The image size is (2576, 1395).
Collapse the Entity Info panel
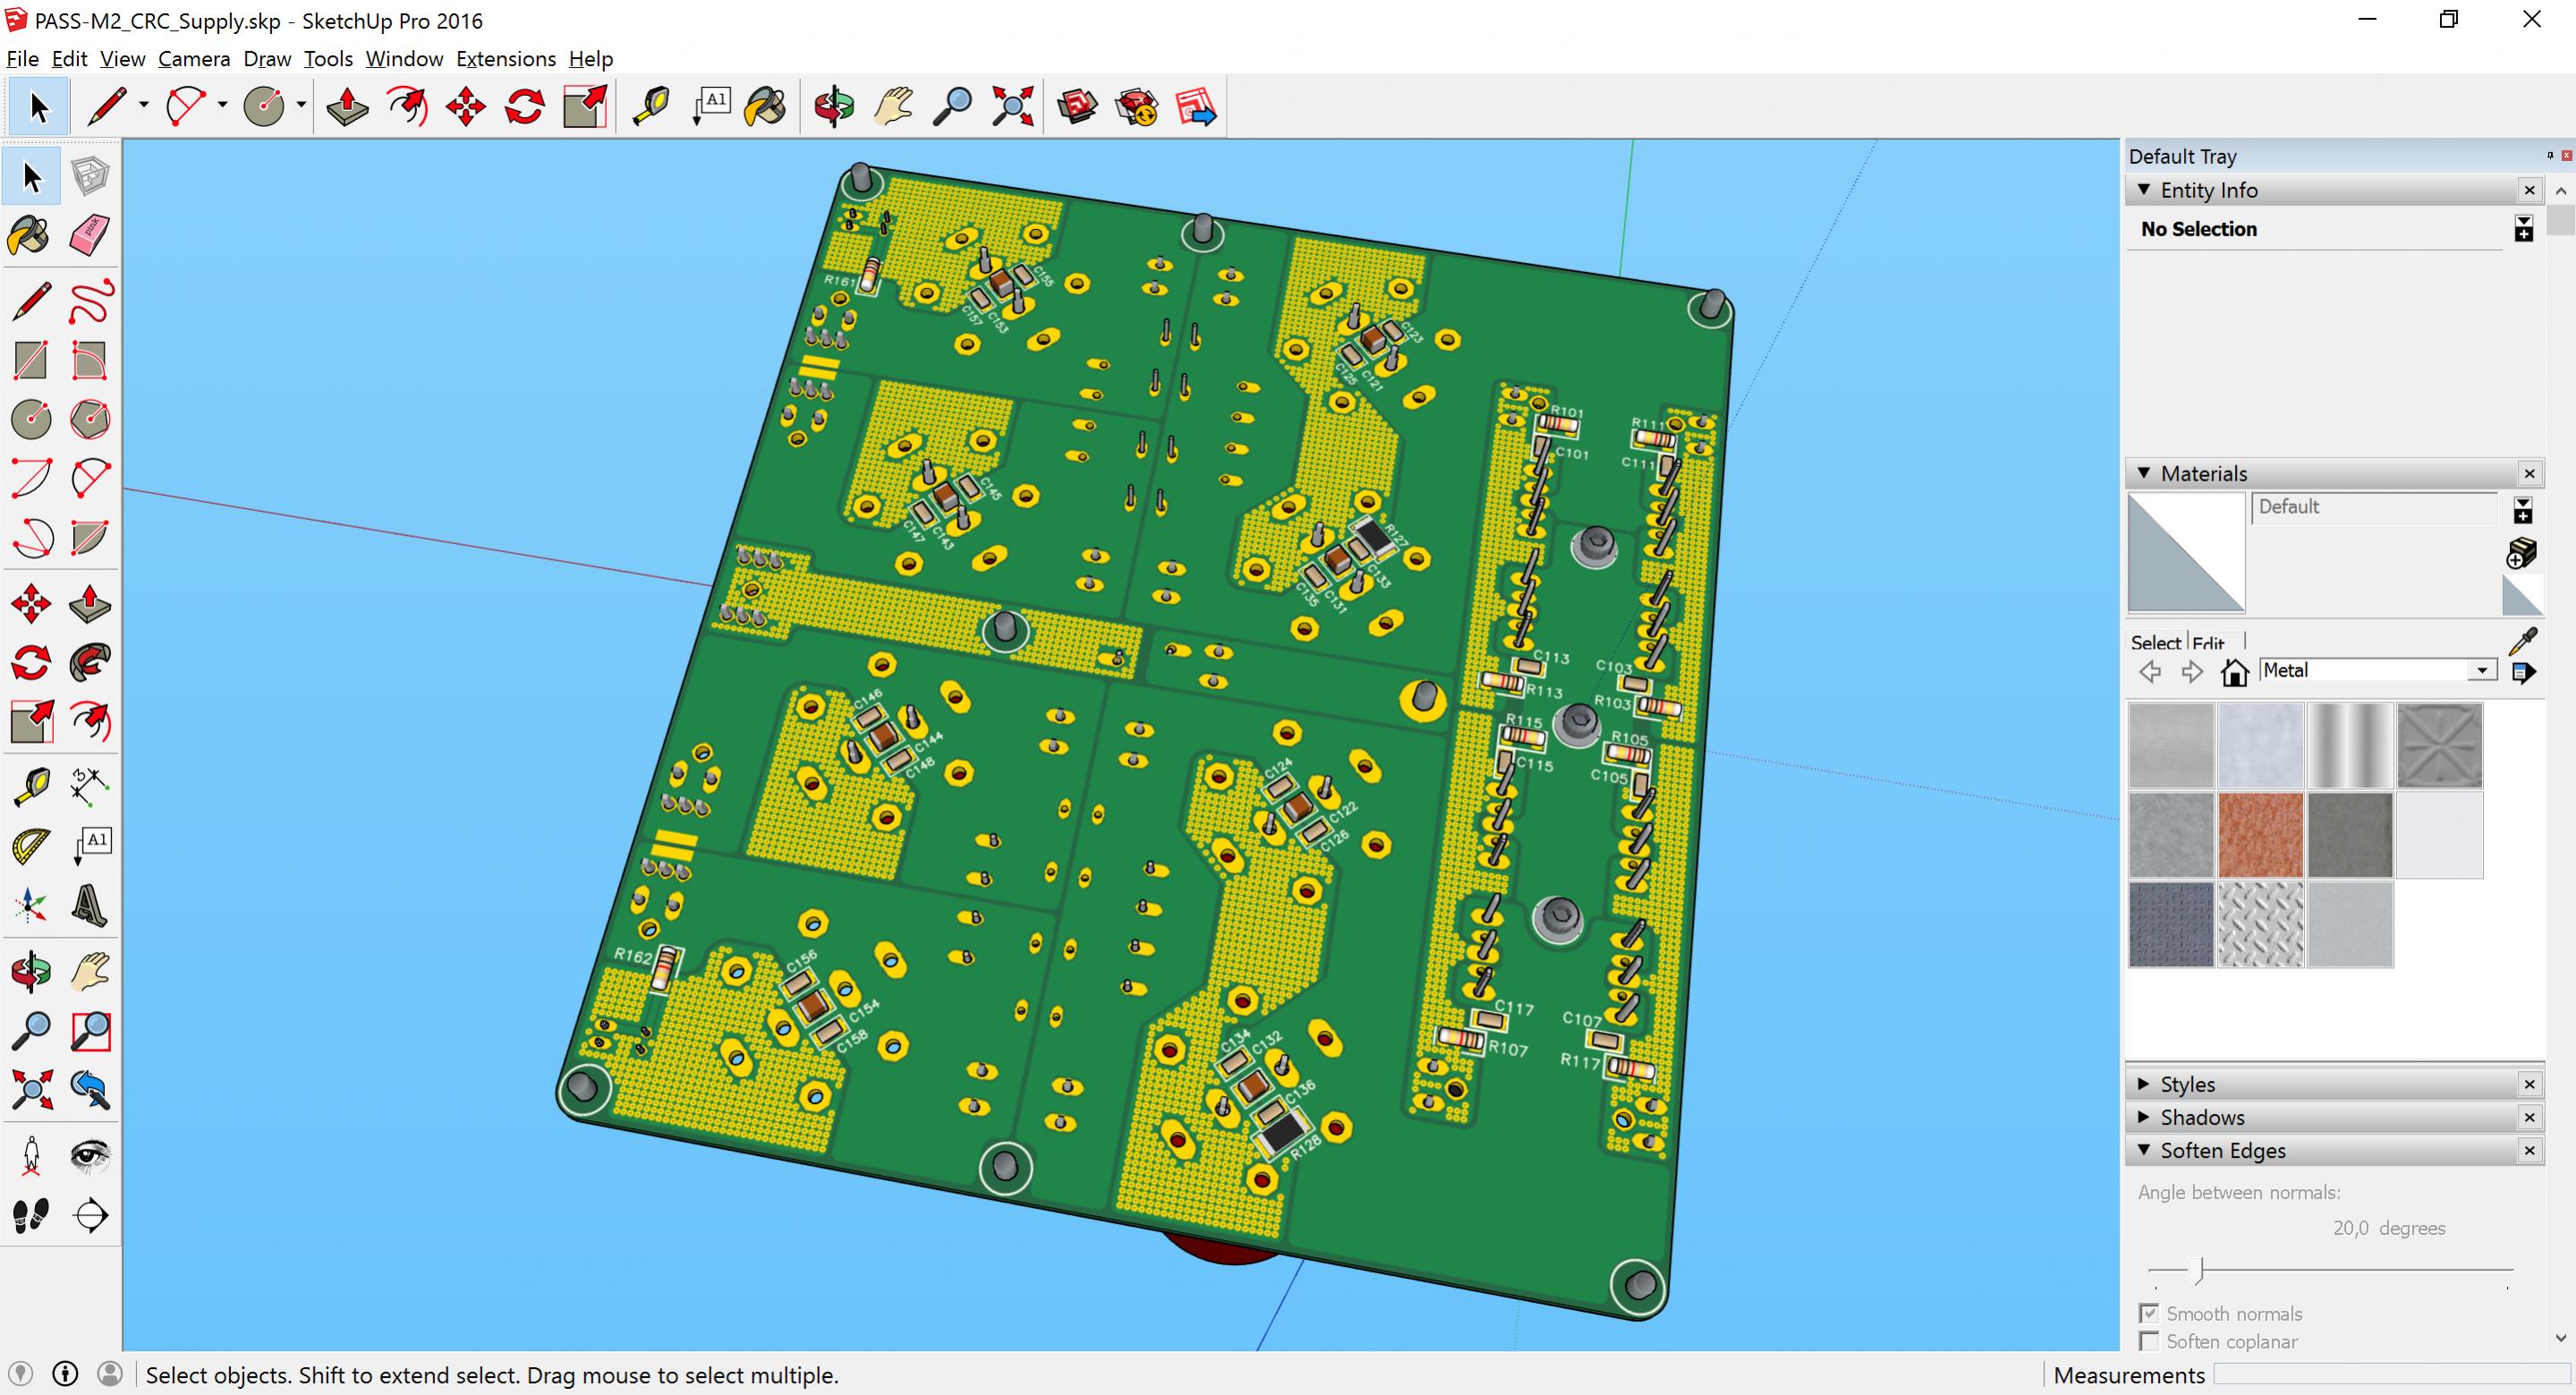click(2144, 189)
